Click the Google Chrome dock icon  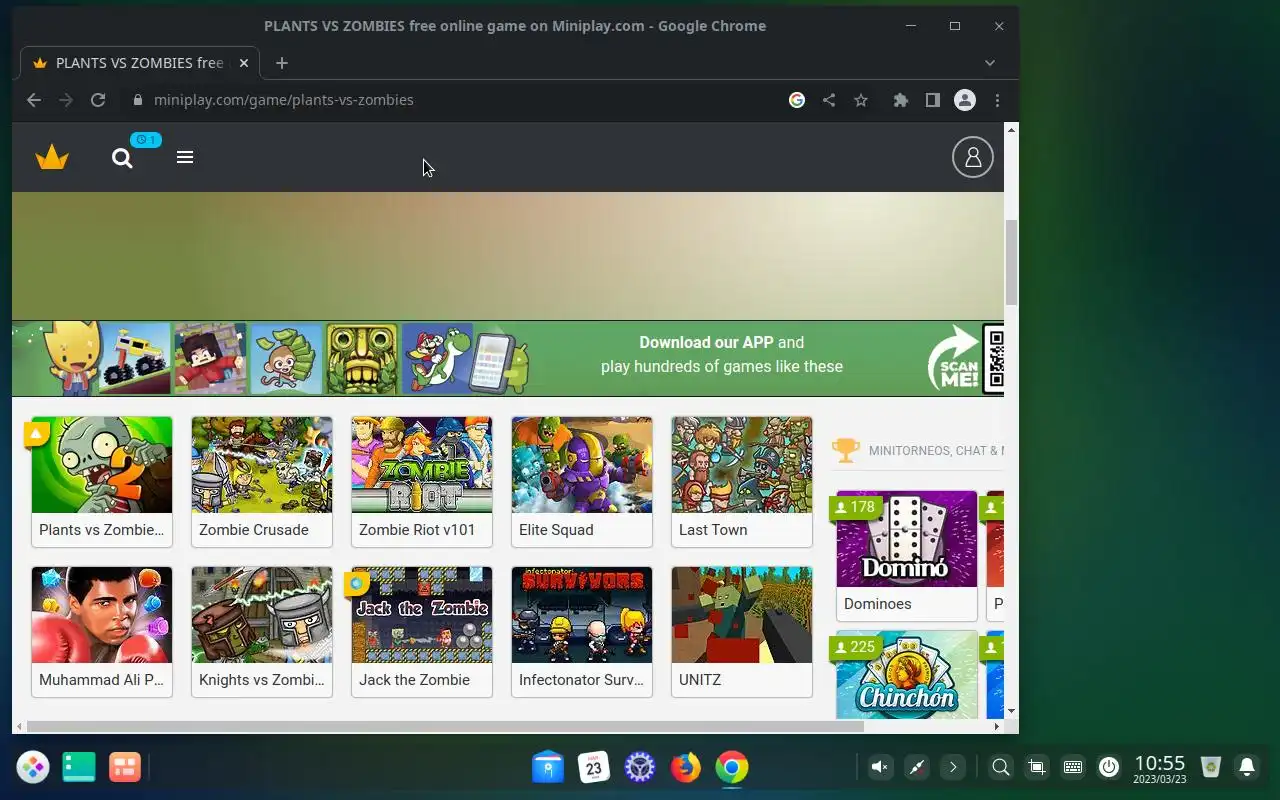(732, 767)
